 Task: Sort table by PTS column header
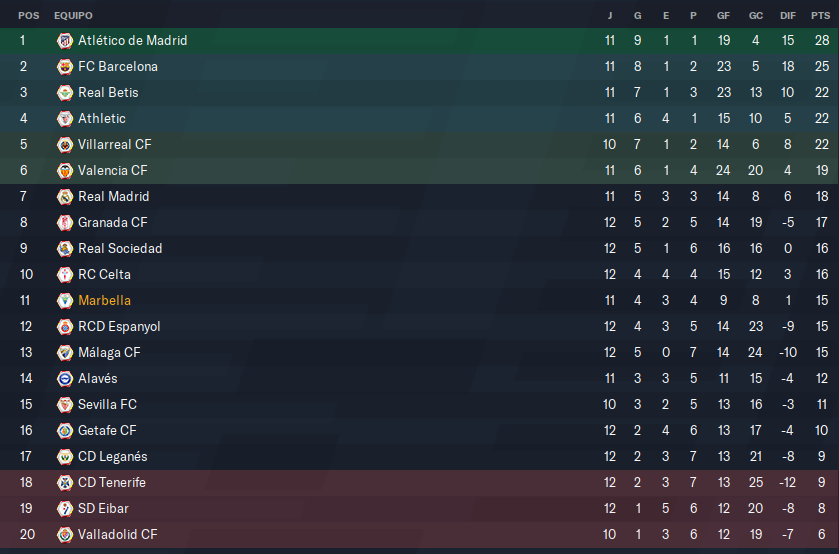pos(820,16)
